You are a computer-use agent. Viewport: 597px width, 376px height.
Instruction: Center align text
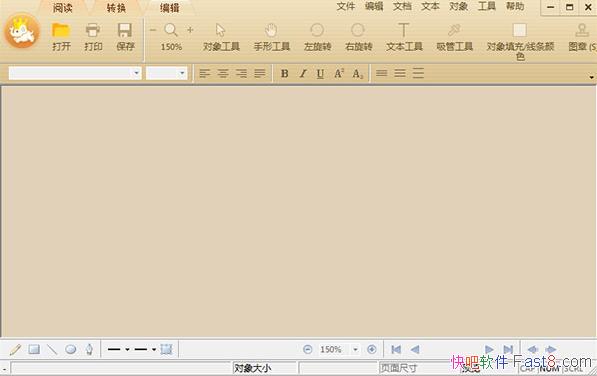(x=223, y=73)
